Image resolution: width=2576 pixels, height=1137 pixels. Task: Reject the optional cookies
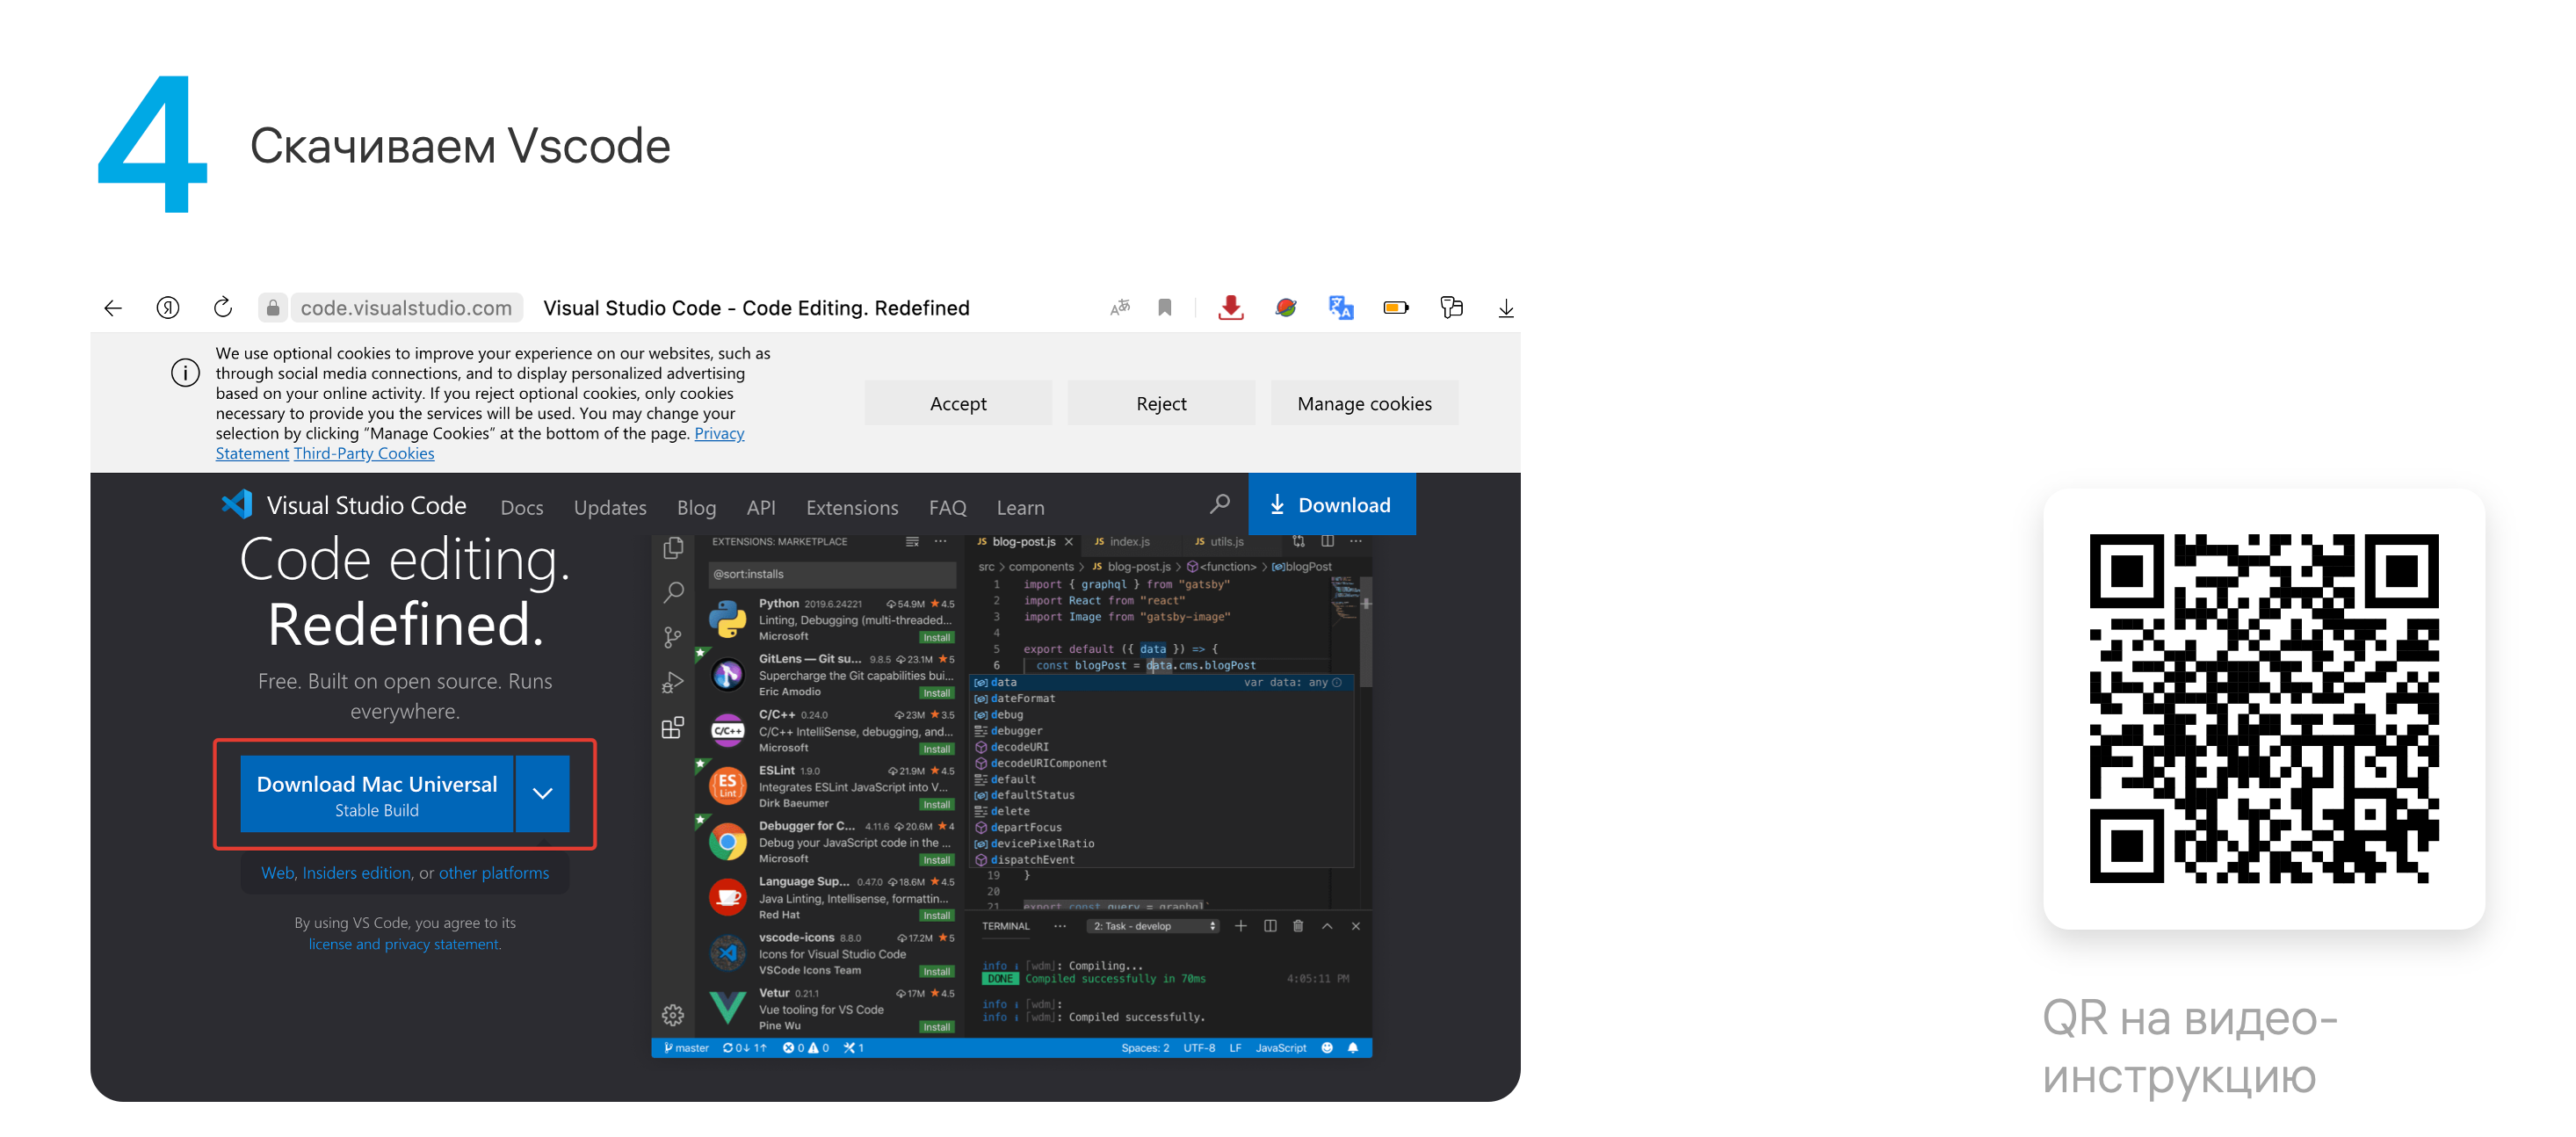(x=1161, y=404)
